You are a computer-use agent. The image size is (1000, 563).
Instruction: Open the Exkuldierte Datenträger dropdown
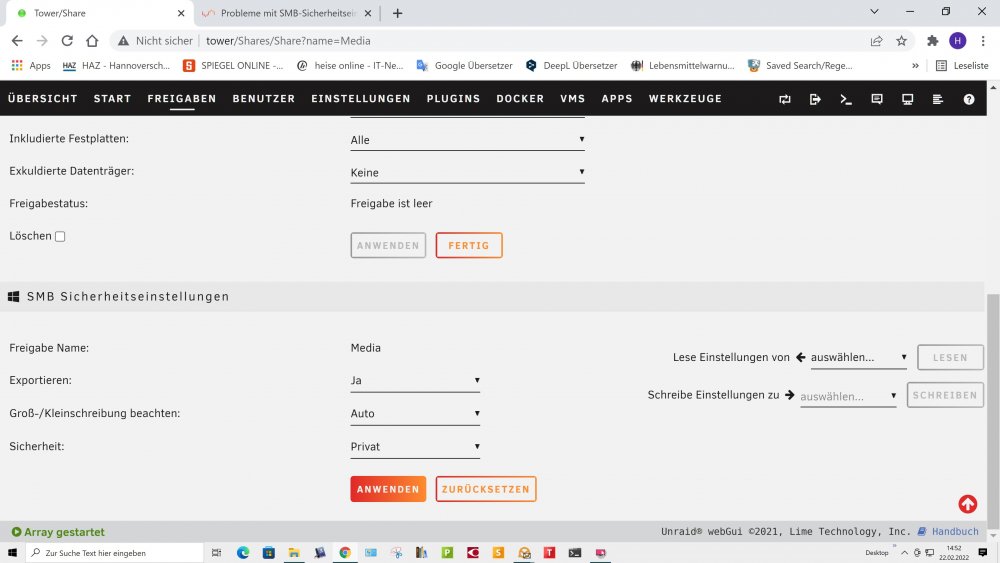click(467, 172)
